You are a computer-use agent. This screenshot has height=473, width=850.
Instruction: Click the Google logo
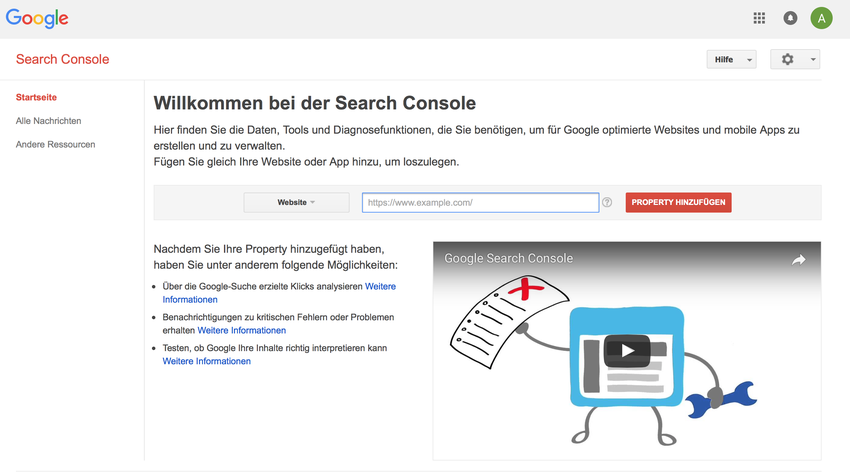[x=37, y=19]
